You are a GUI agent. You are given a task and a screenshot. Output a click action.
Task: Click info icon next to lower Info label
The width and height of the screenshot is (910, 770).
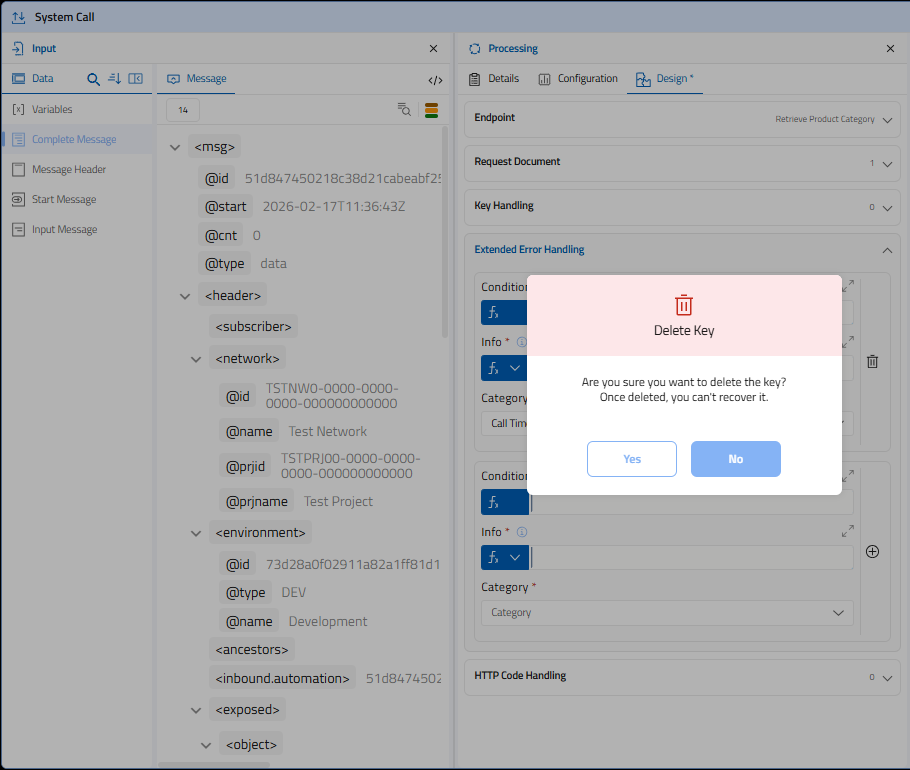(x=522, y=532)
